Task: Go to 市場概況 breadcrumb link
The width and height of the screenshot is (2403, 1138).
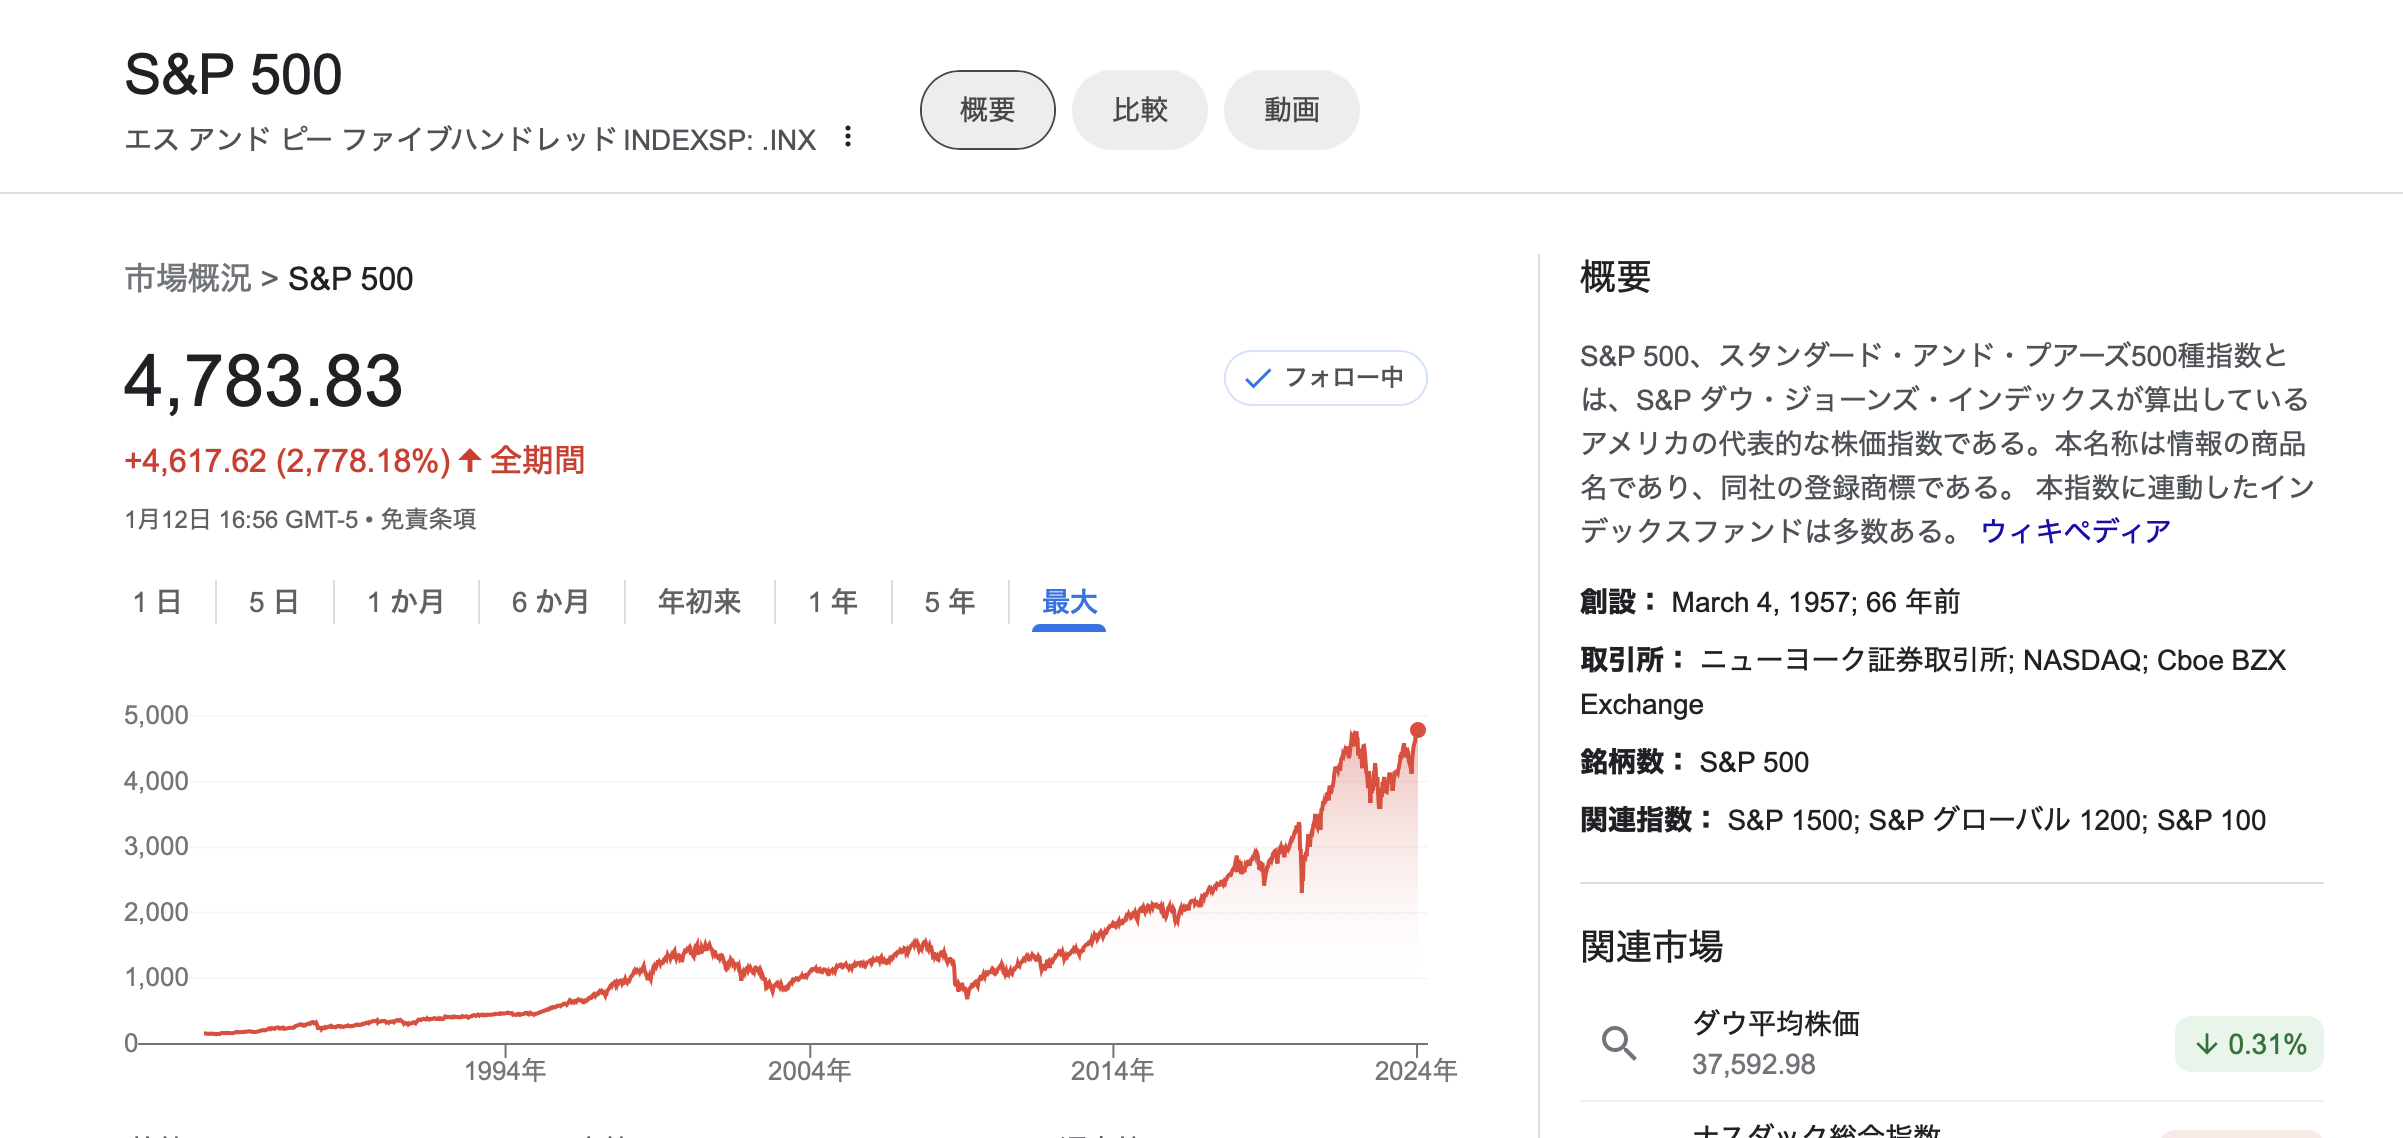Action: [x=187, y=279]
